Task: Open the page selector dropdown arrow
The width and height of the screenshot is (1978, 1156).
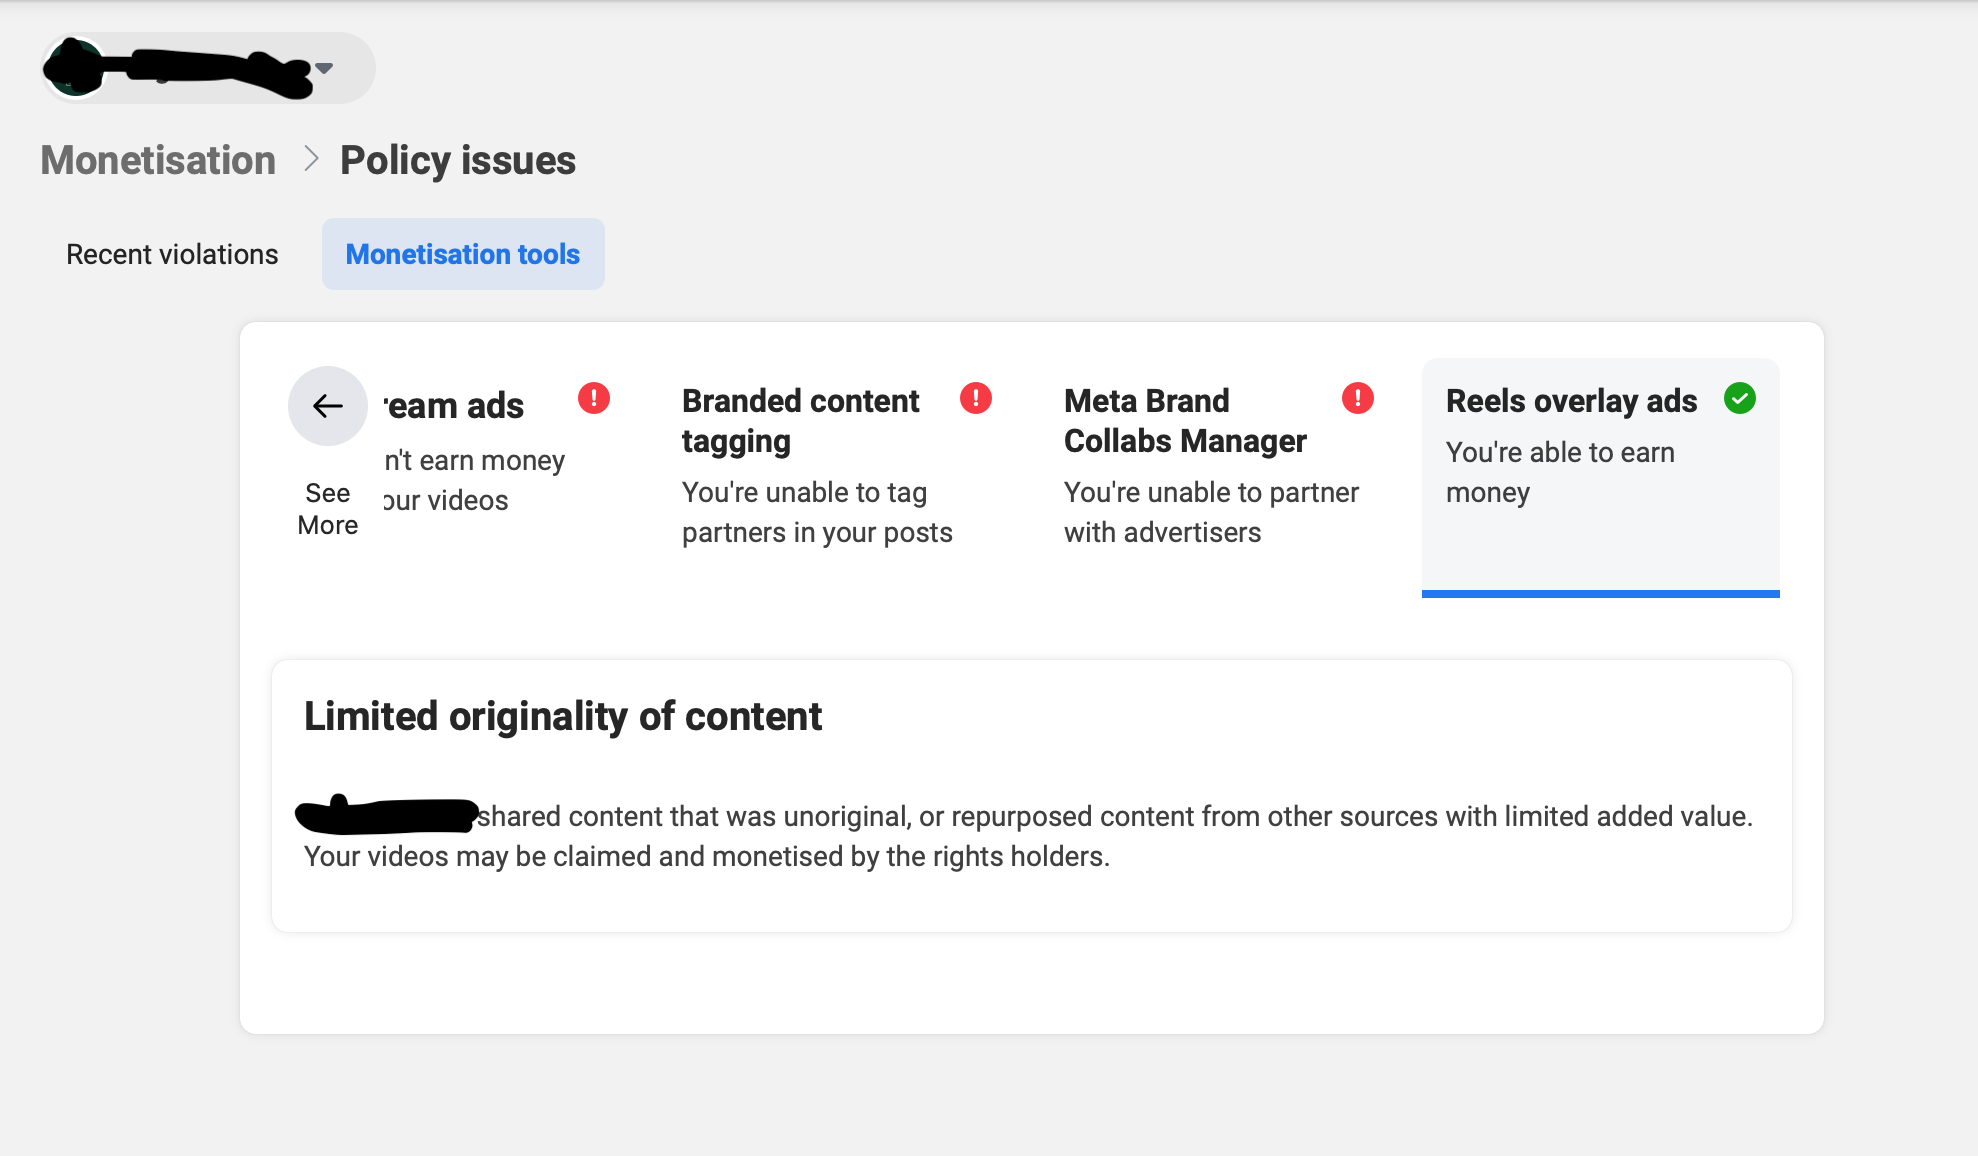Action: pos(324,68)
